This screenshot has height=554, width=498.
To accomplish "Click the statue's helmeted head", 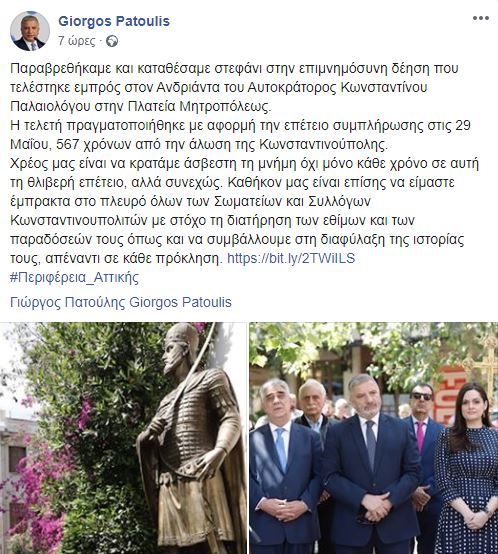I will (x=181, y=348).
